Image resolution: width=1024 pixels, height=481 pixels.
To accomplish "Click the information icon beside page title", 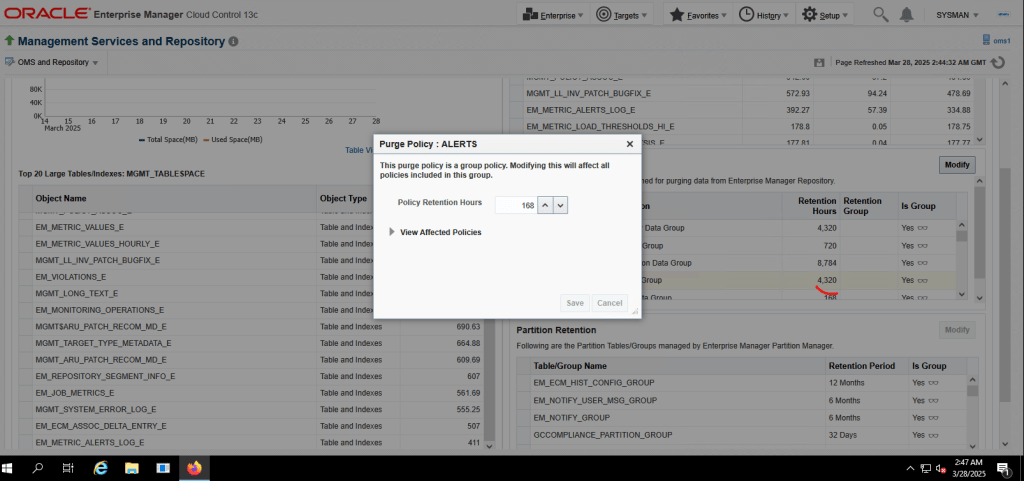I will pyautogui.click(x=233, y=42).
